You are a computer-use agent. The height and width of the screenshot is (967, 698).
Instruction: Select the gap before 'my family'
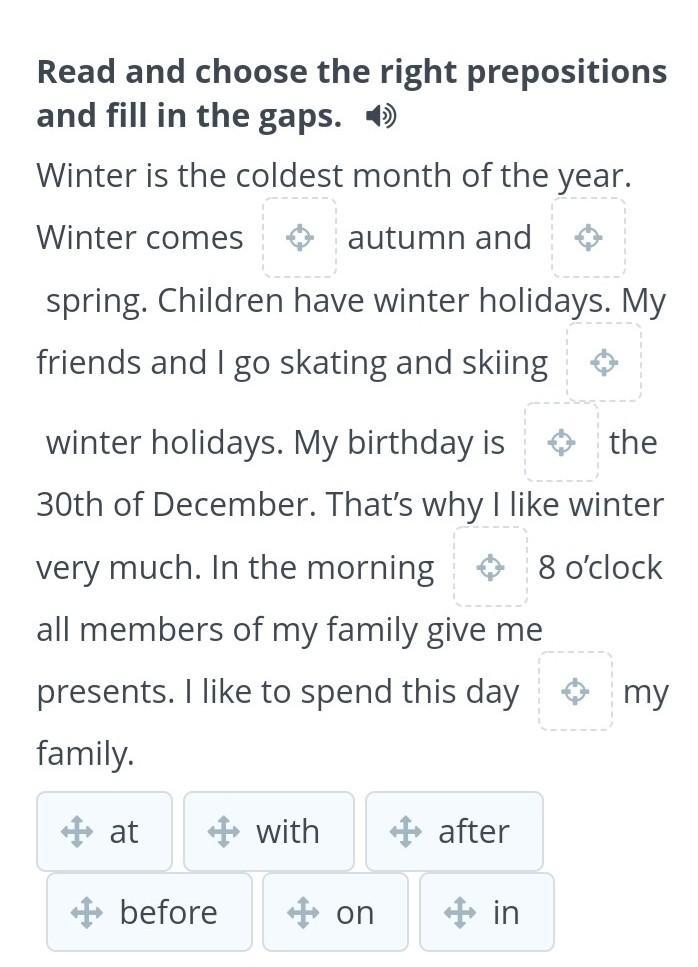[x=575, y=691]
